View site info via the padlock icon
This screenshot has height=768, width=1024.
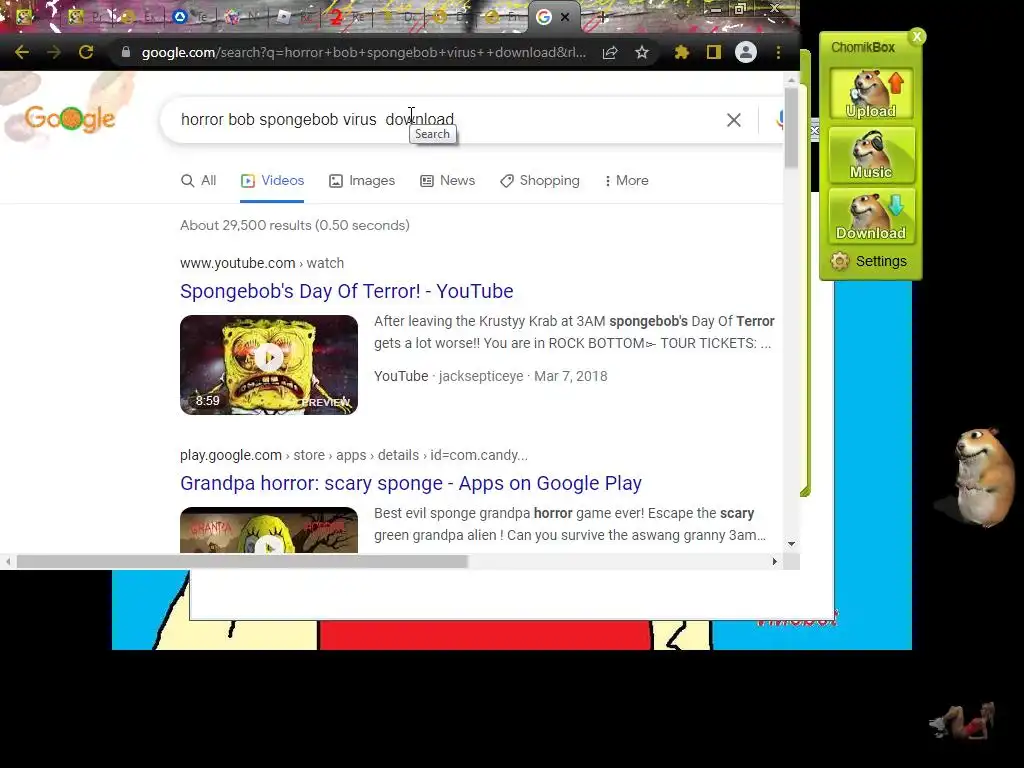pyautogui.click(x=126, y=52)
